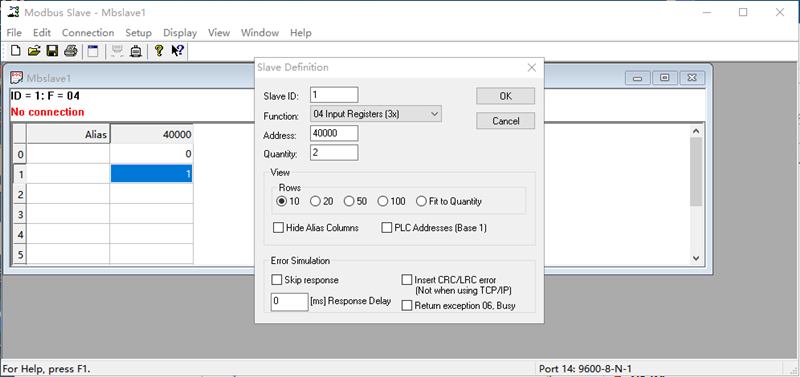The width and height of the screenshot is (800, 377).
Task: Click the Mbslave1 child window icon
Action: pos(16,78)
